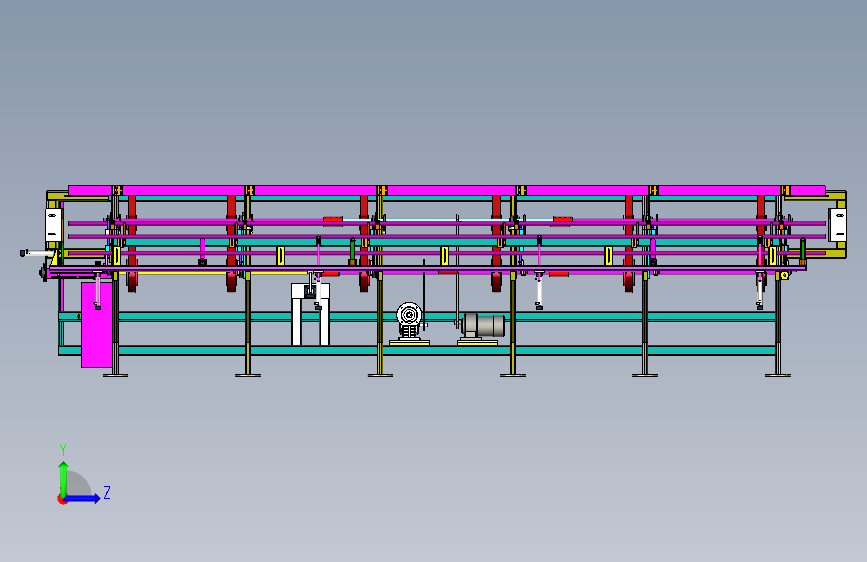Screen dimensions: 867x562
Task: Select the pneumatic cylinder protruding at far left
Action: click(38, 253)
